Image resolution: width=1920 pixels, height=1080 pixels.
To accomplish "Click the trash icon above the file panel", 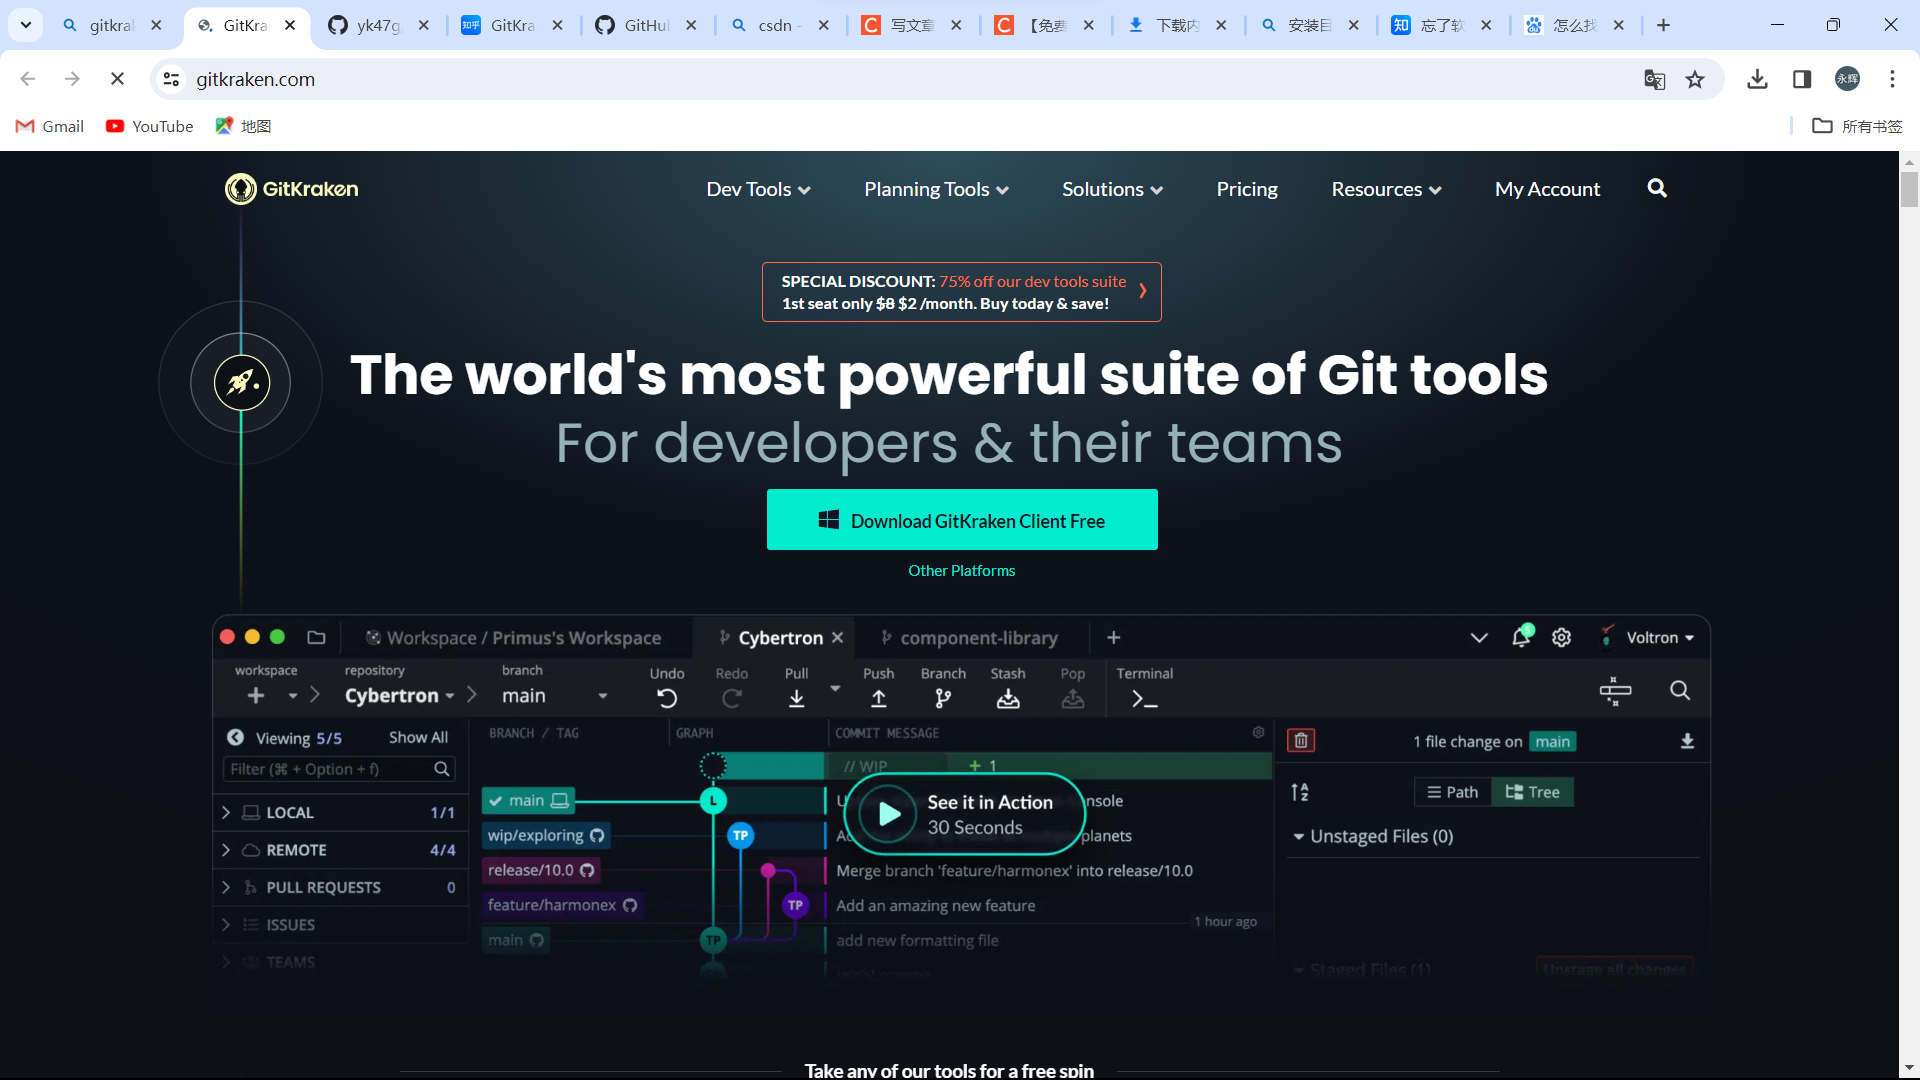I will click(1300, 740).
